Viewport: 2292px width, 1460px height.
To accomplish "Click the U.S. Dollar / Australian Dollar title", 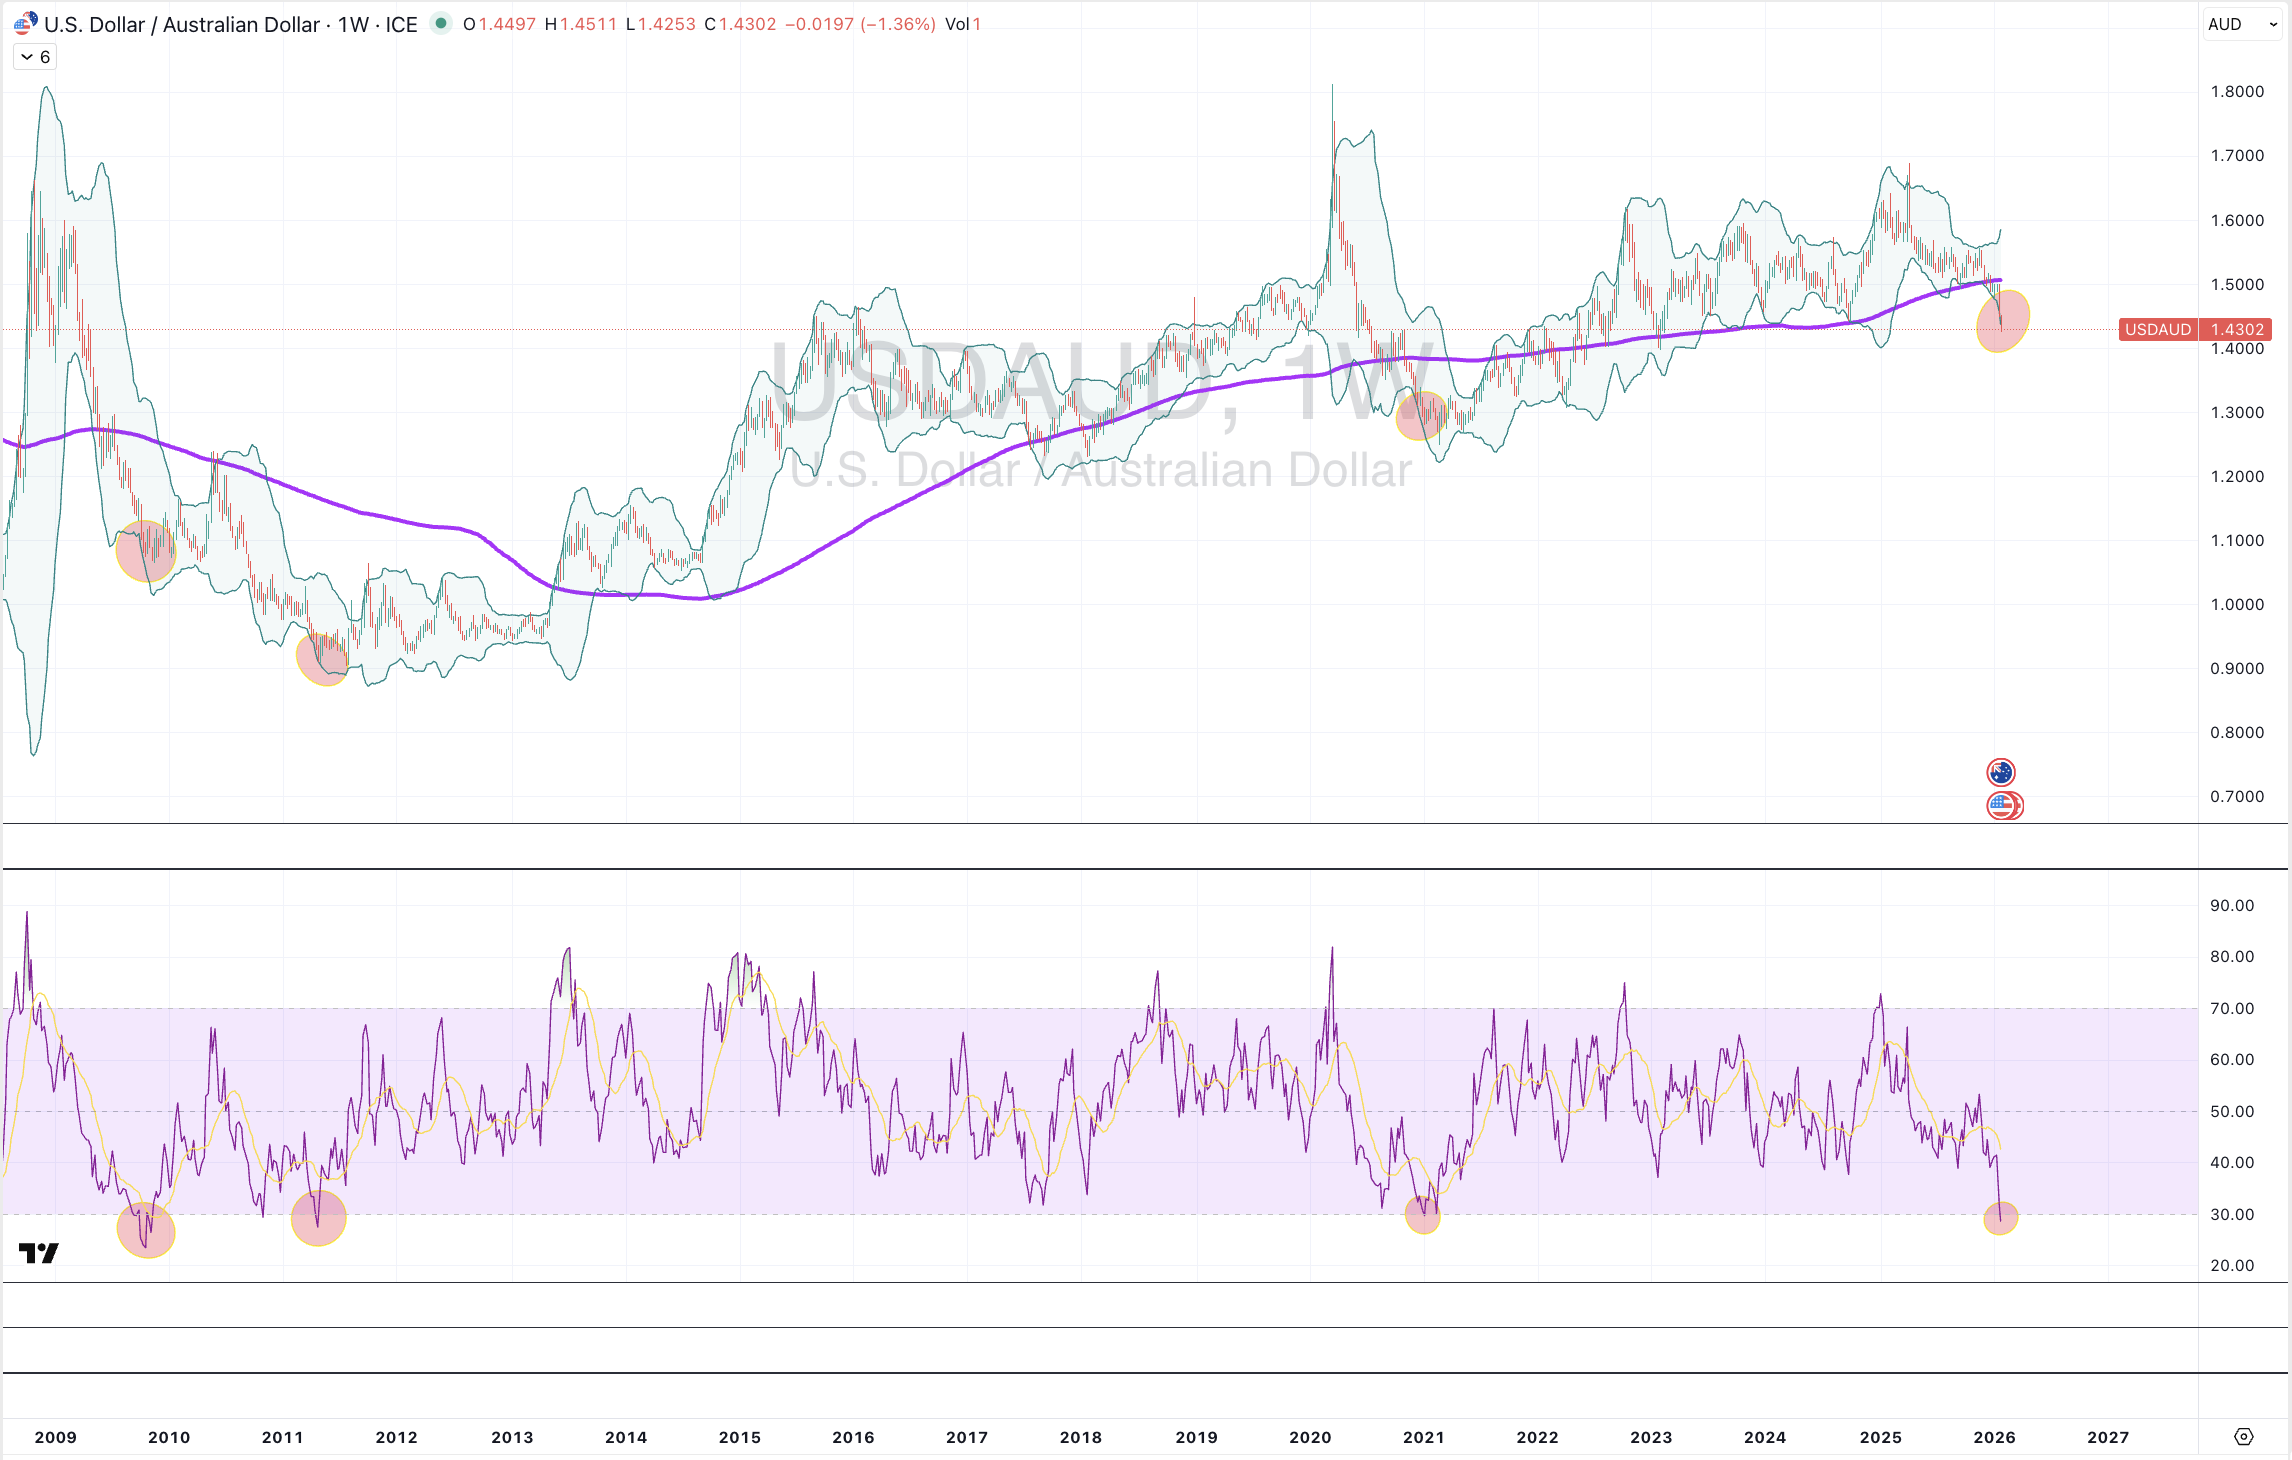I will click(x=180, y=24).
